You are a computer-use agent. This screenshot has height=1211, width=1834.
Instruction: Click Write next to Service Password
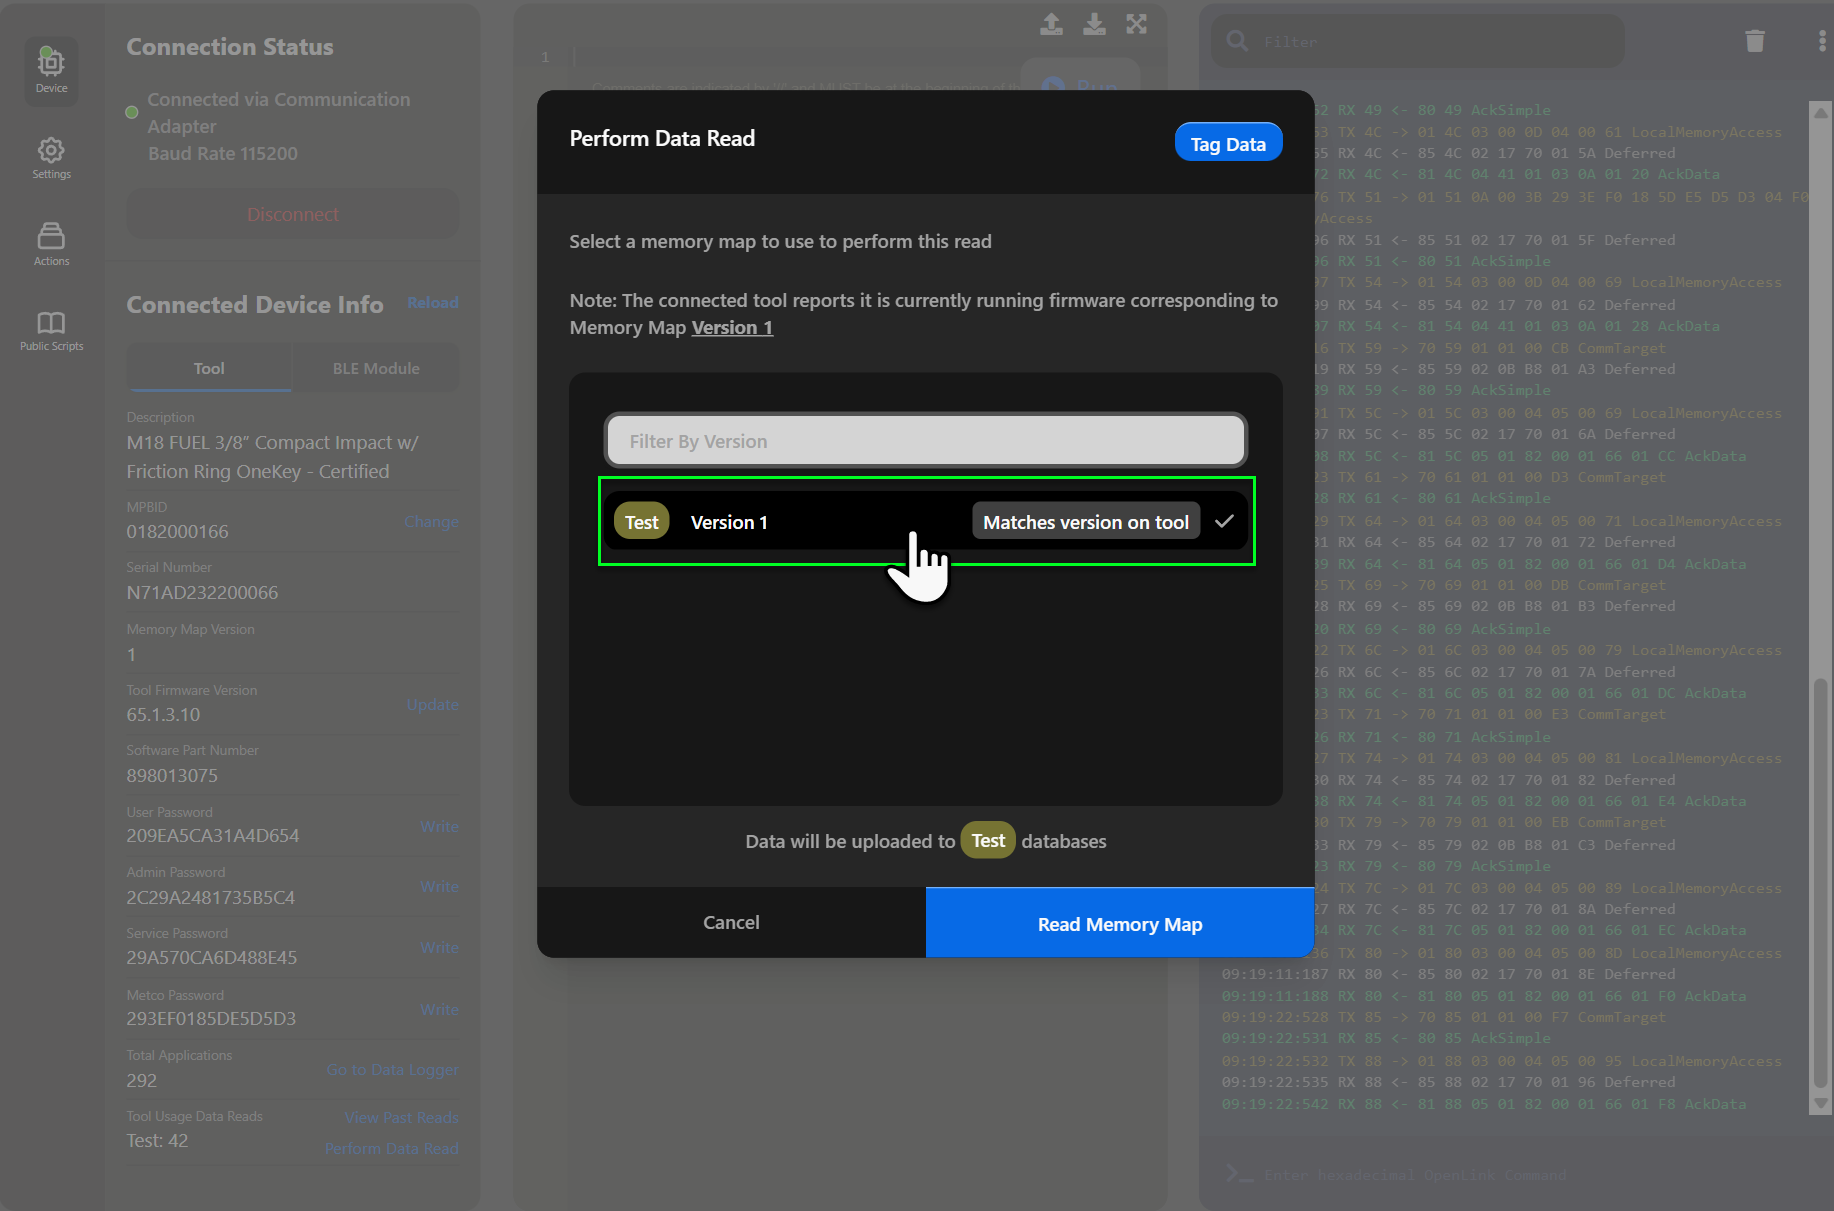coord(439,948)
